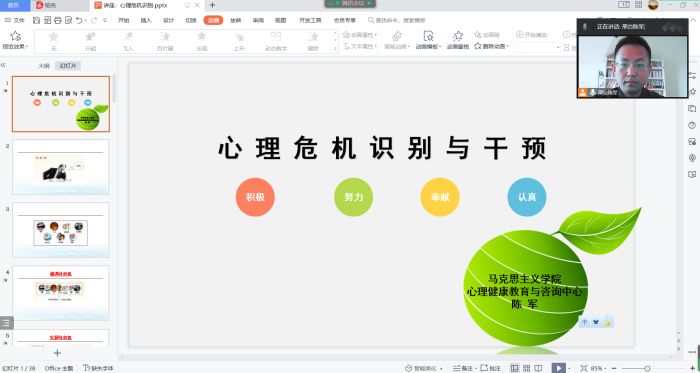This screenshot has width=700, height=373.
Task: Click the zoom slider handle
Action: pos(647,369)
